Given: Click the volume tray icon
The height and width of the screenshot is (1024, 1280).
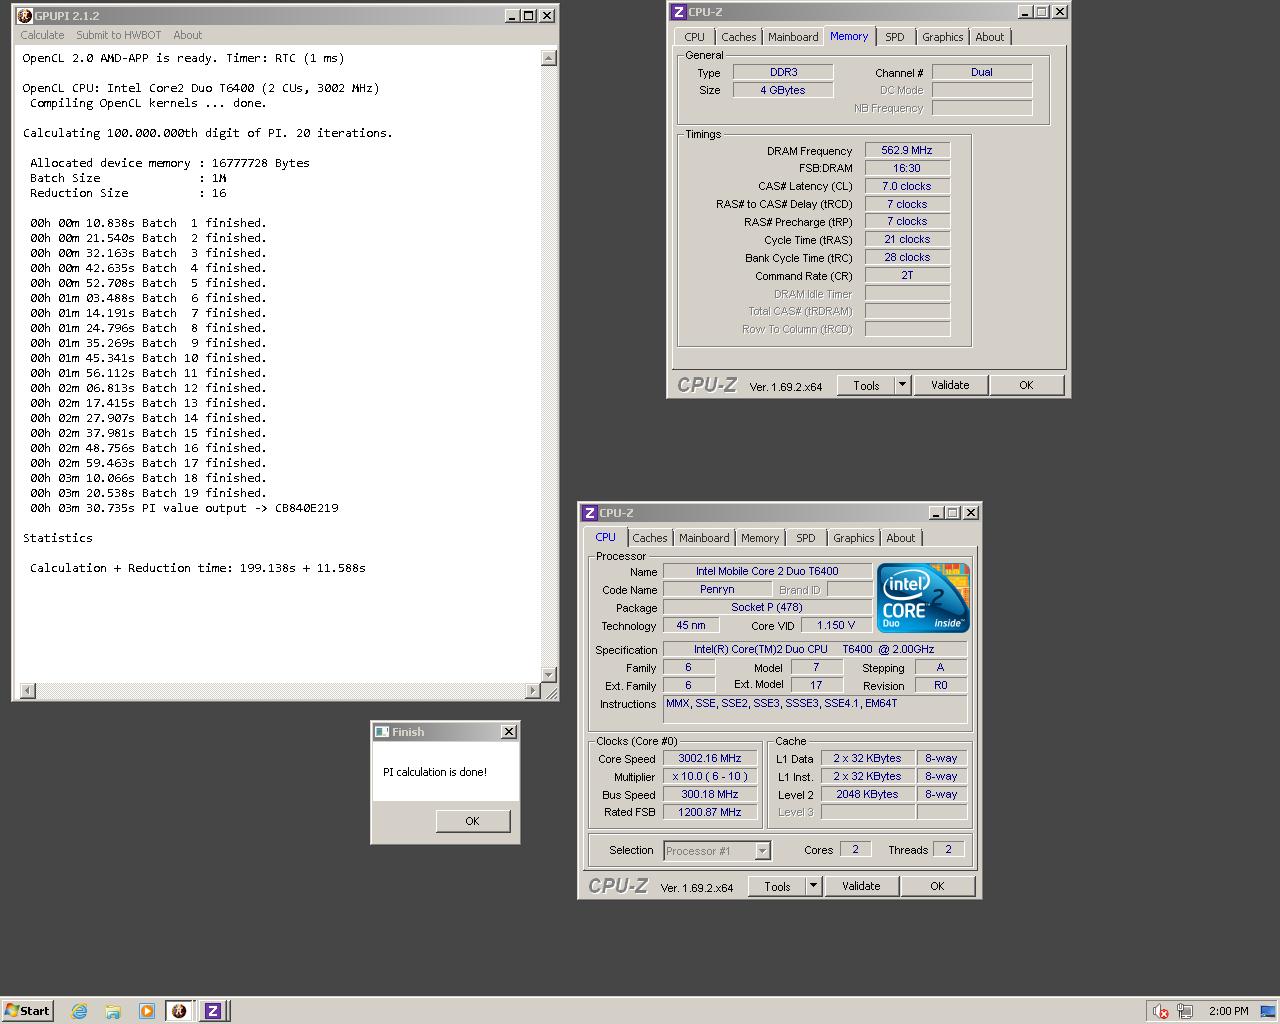Looking at the screenshot, I should [1160, 1011].
